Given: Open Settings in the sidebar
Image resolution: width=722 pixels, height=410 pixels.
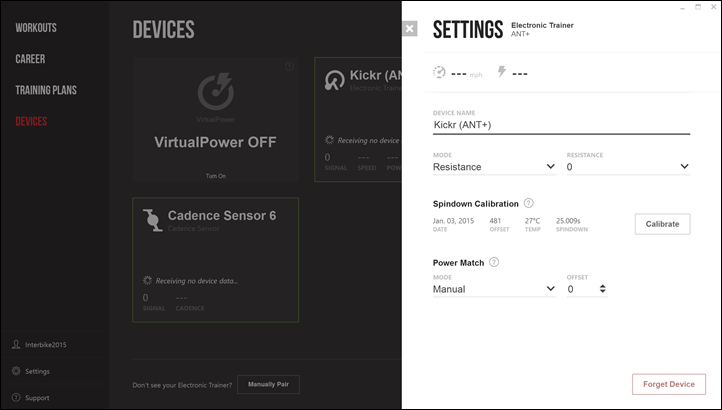Looking at the screenshot, I should [37, 371].
